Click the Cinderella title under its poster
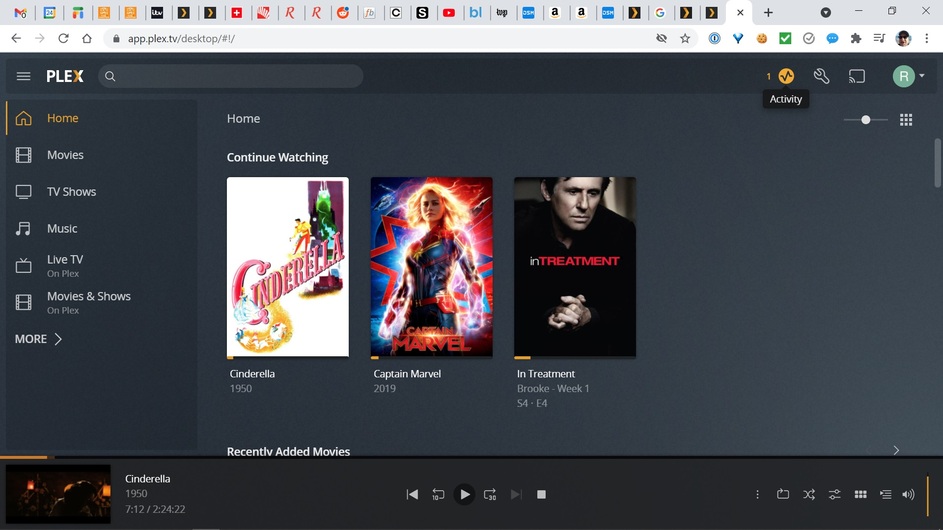943x530 pixels. coord(252,374)
